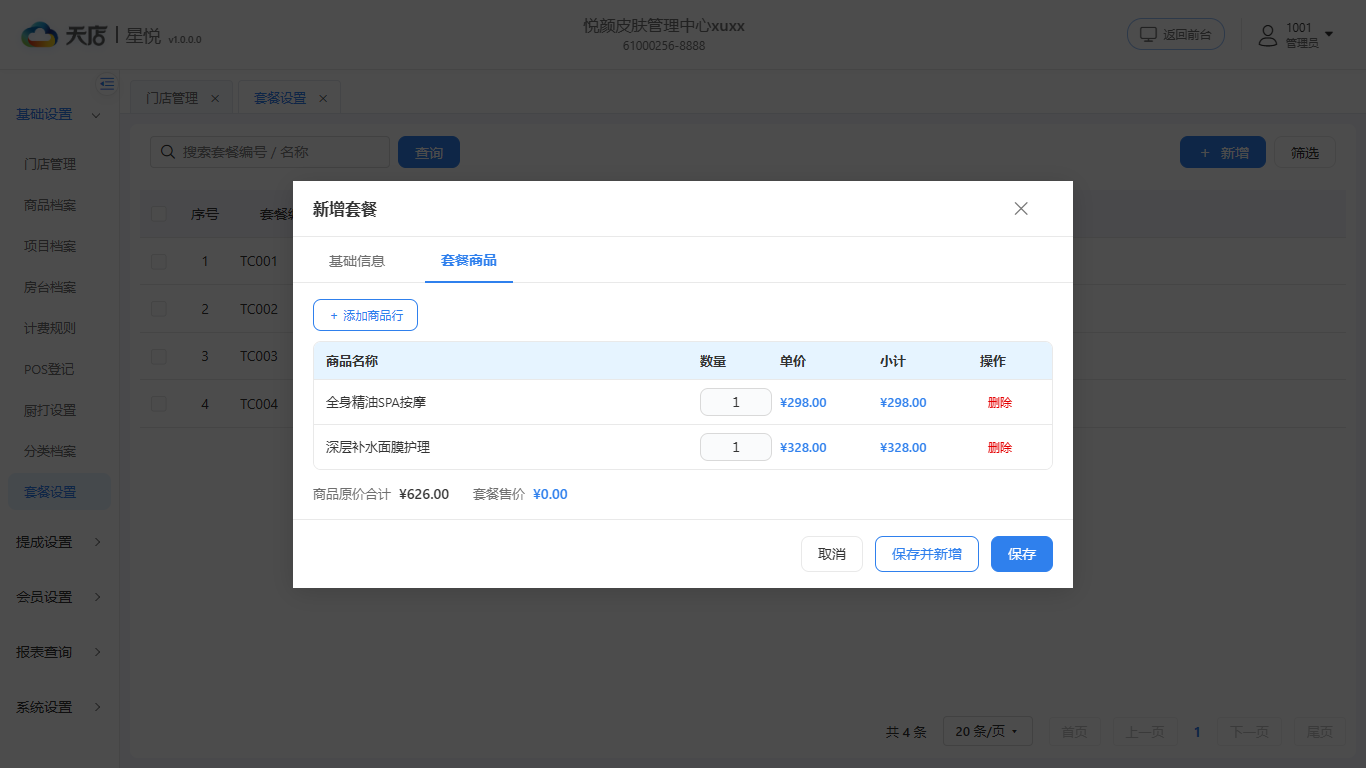Viewport: 1366px width, 768px height.
Task: Click the 首页 pagination button
Action: click(x=1074, y=732)
